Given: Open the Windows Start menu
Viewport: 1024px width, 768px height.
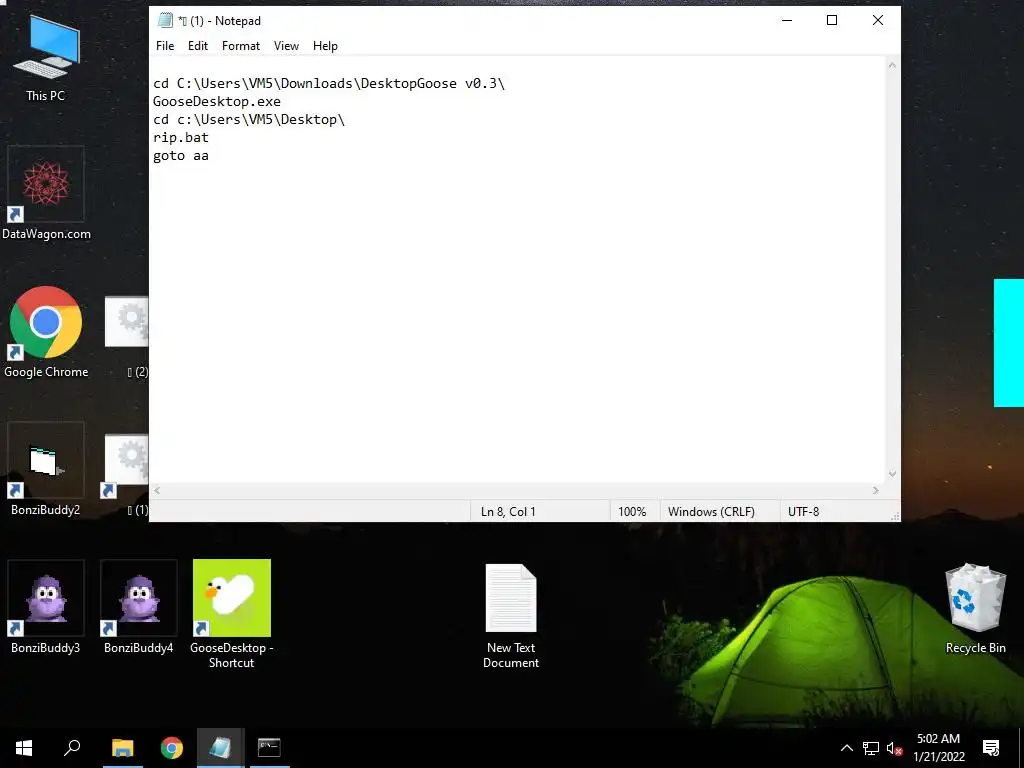Looking at the screenshot, I should point(24,748).
